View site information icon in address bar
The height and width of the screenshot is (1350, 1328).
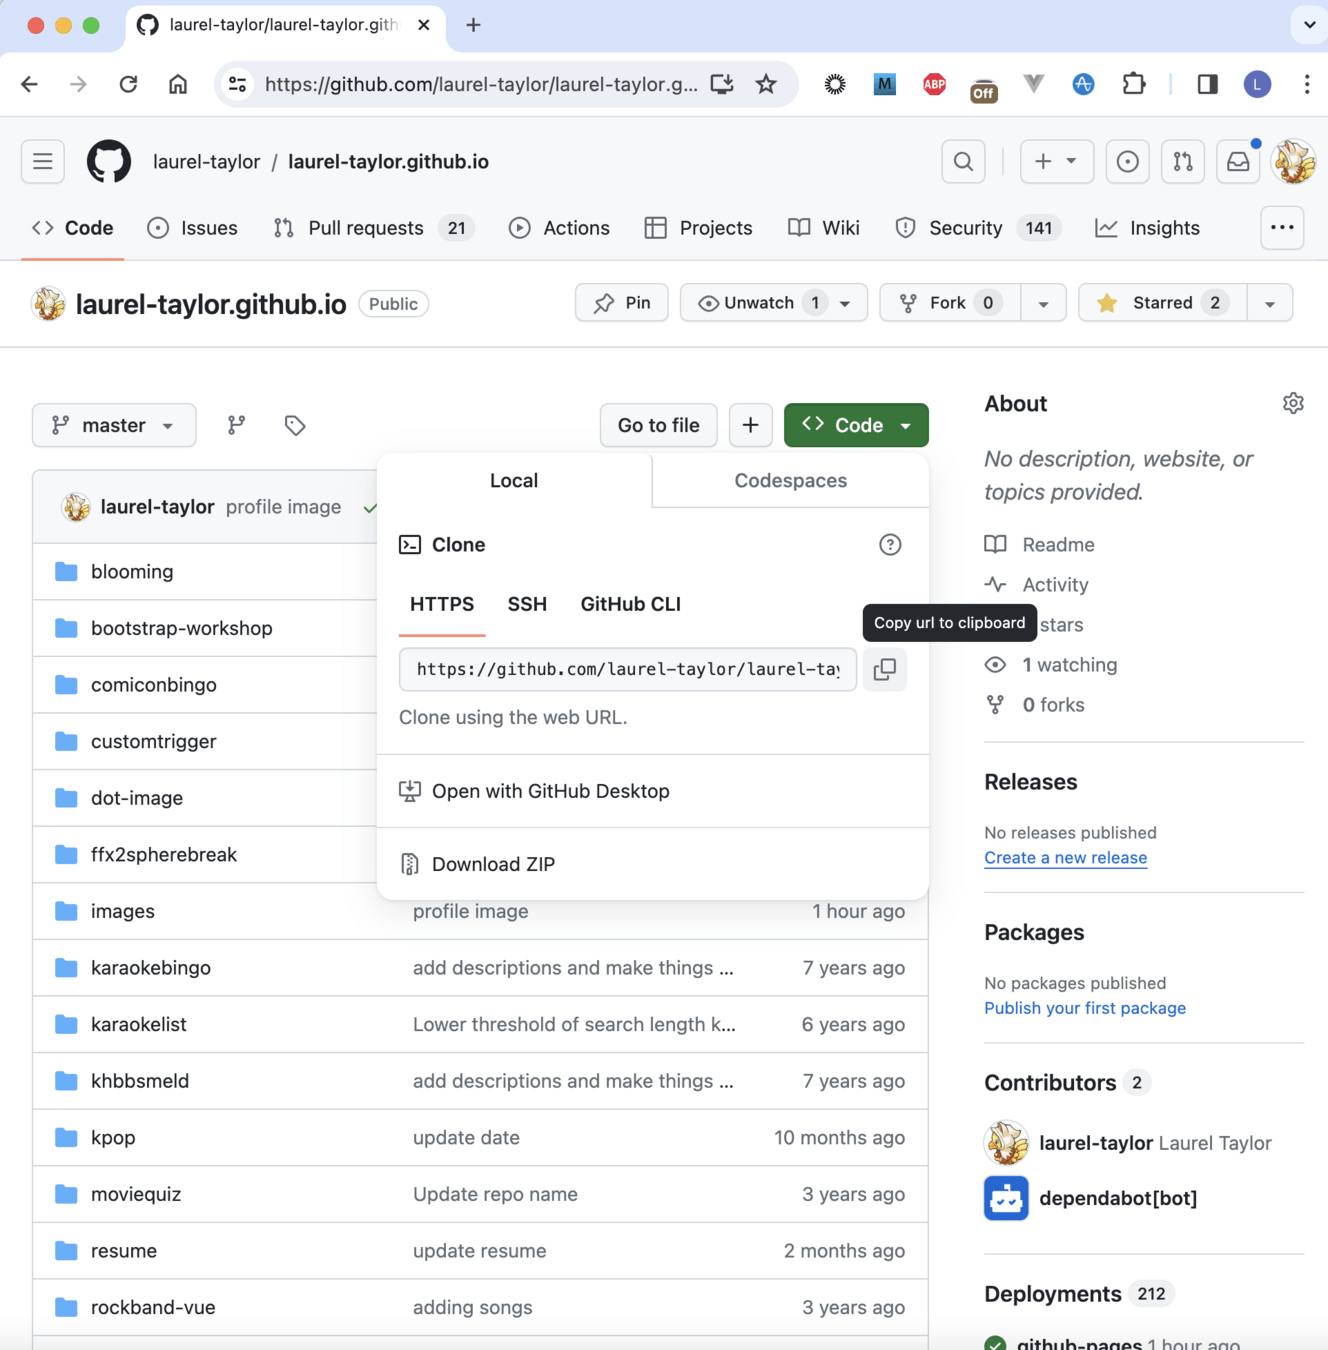click(238, 84)
